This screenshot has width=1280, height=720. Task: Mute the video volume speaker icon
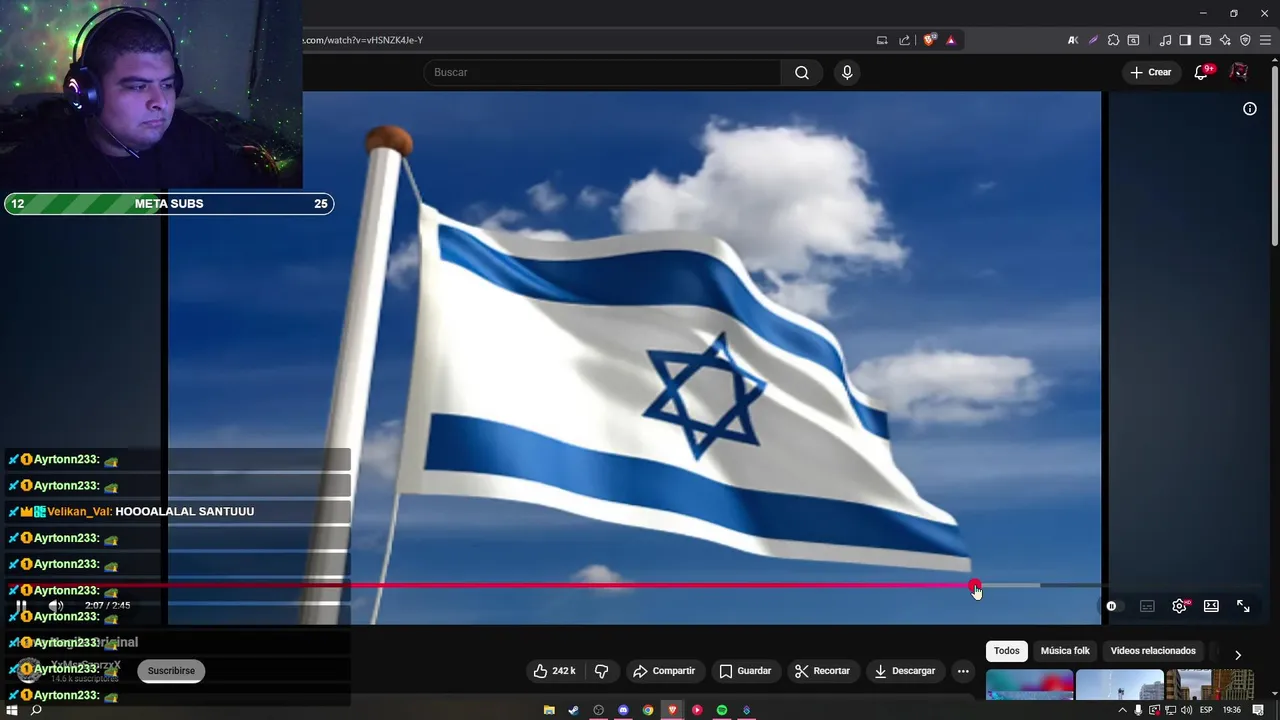[x=56, y=606]
